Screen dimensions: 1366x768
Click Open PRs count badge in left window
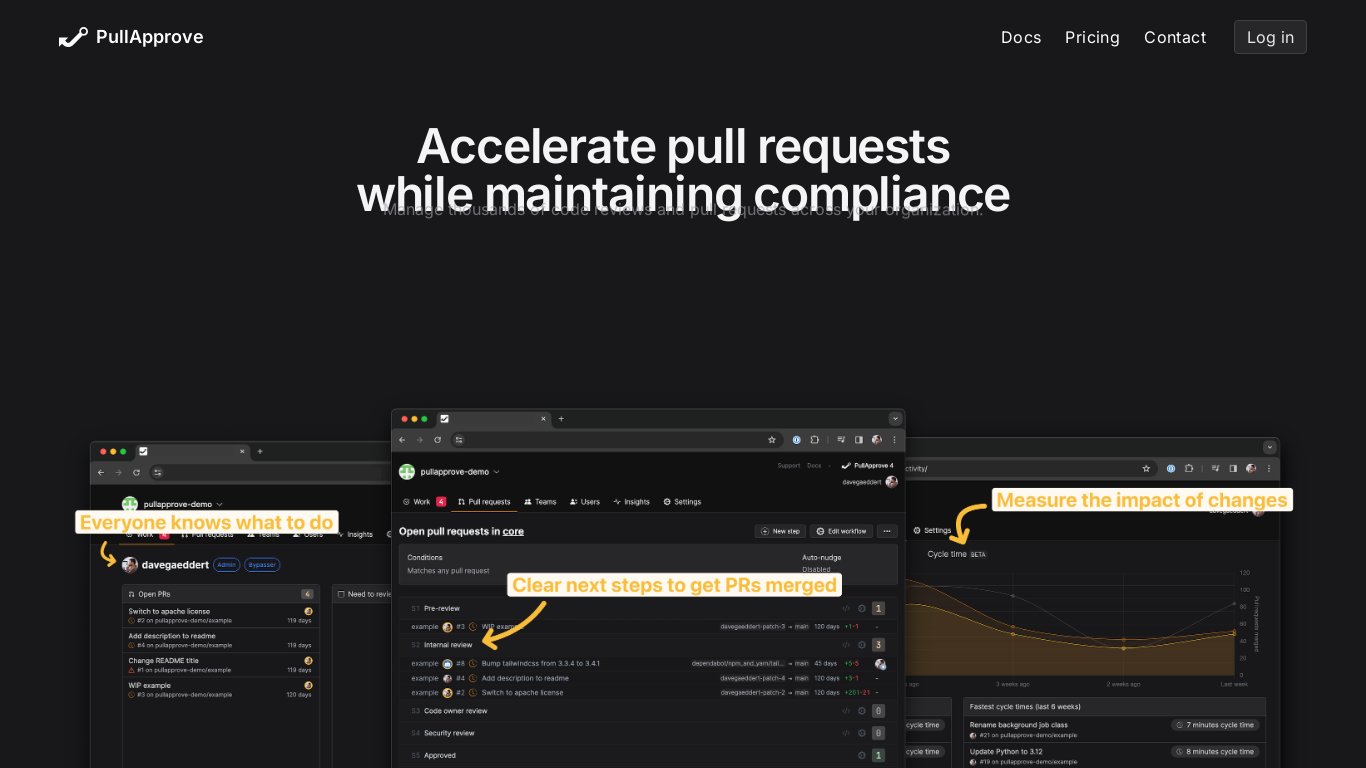tap(307, 594)
